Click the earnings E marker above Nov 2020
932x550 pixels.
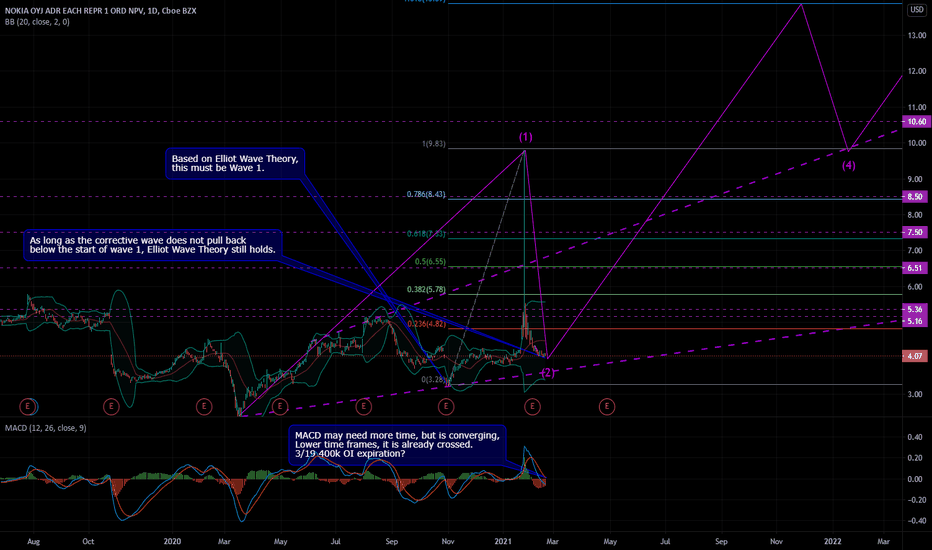tap(446, 407)
